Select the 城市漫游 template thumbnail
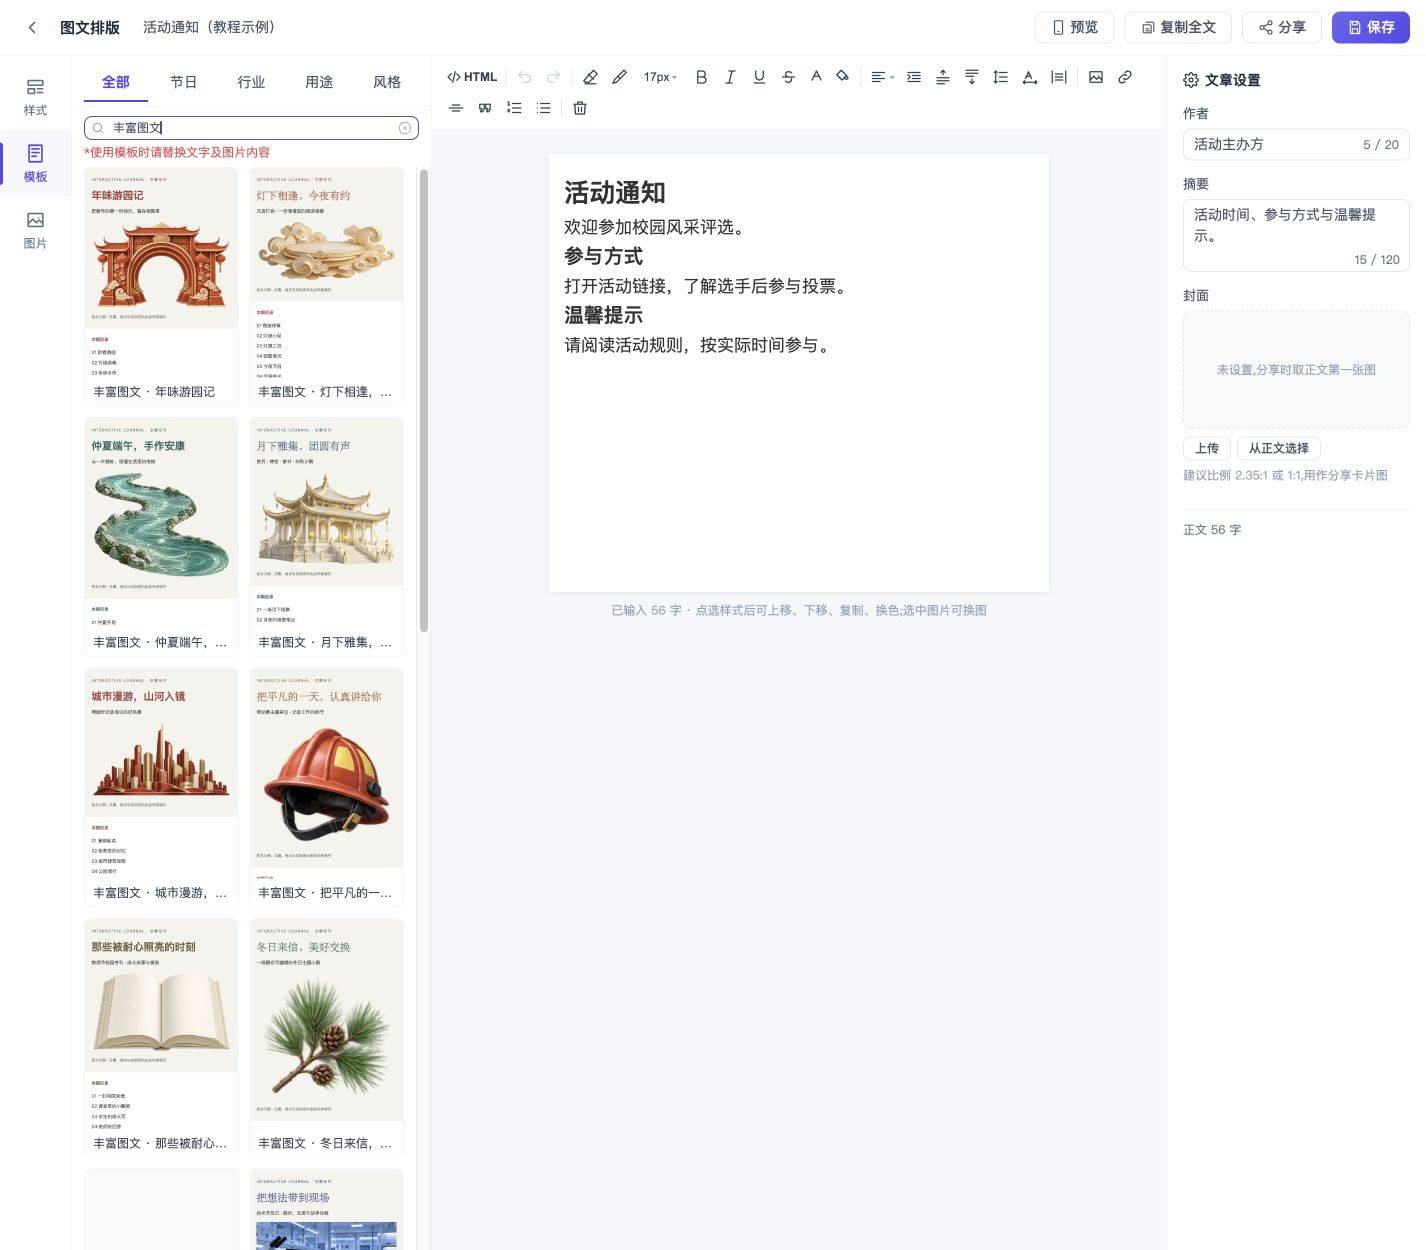 tap(161, 788)
